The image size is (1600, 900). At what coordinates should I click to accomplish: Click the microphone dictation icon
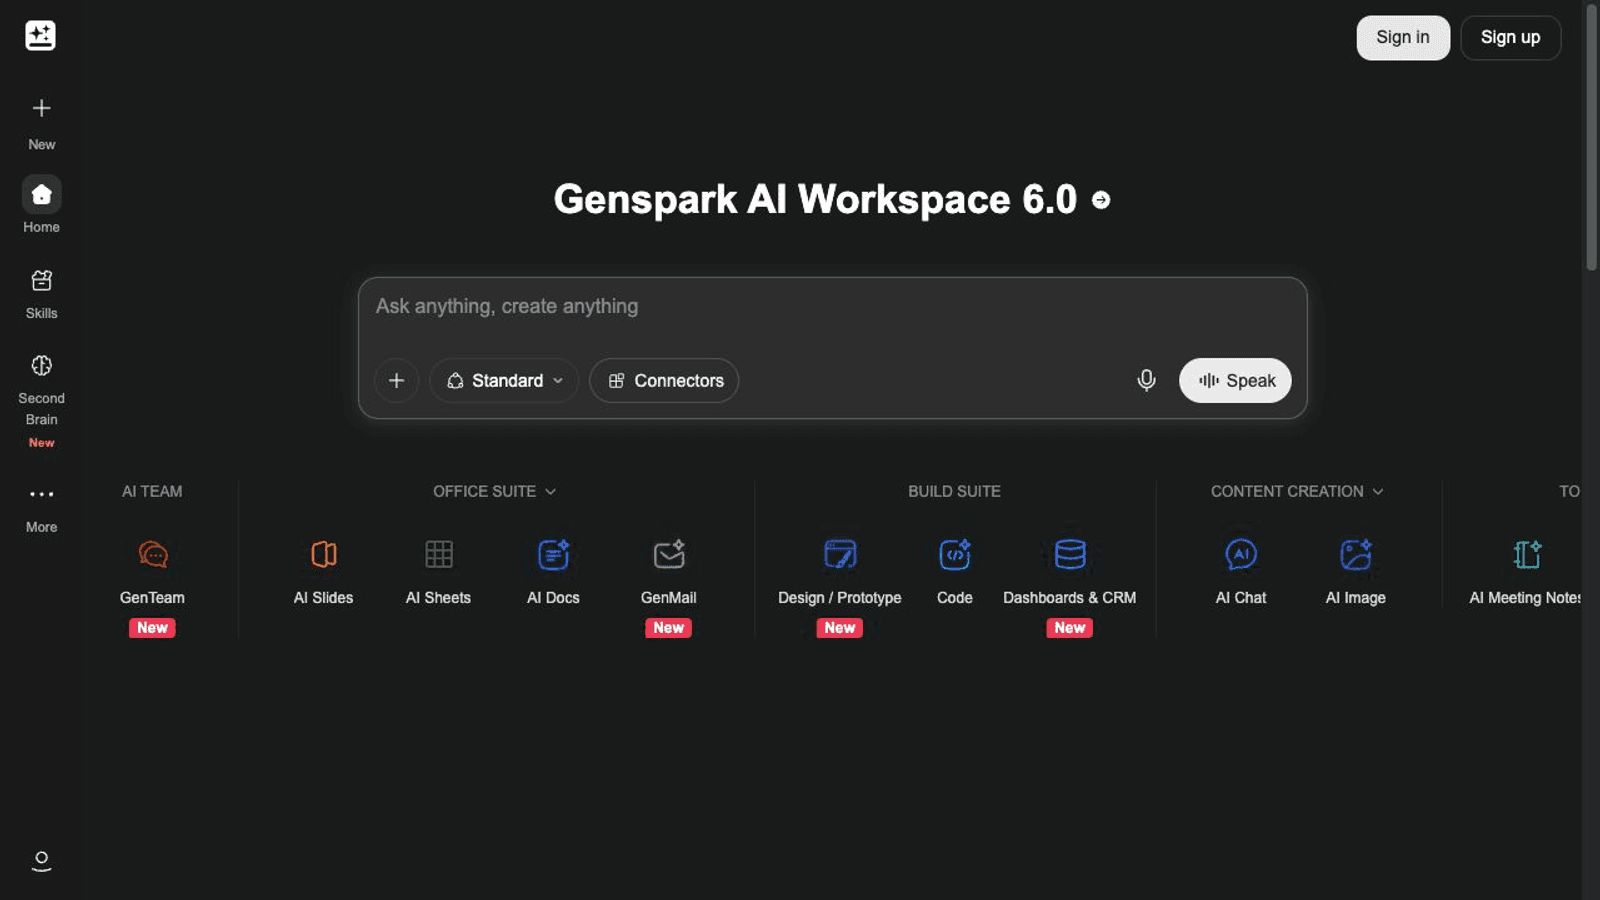[x=1146, y=380]
